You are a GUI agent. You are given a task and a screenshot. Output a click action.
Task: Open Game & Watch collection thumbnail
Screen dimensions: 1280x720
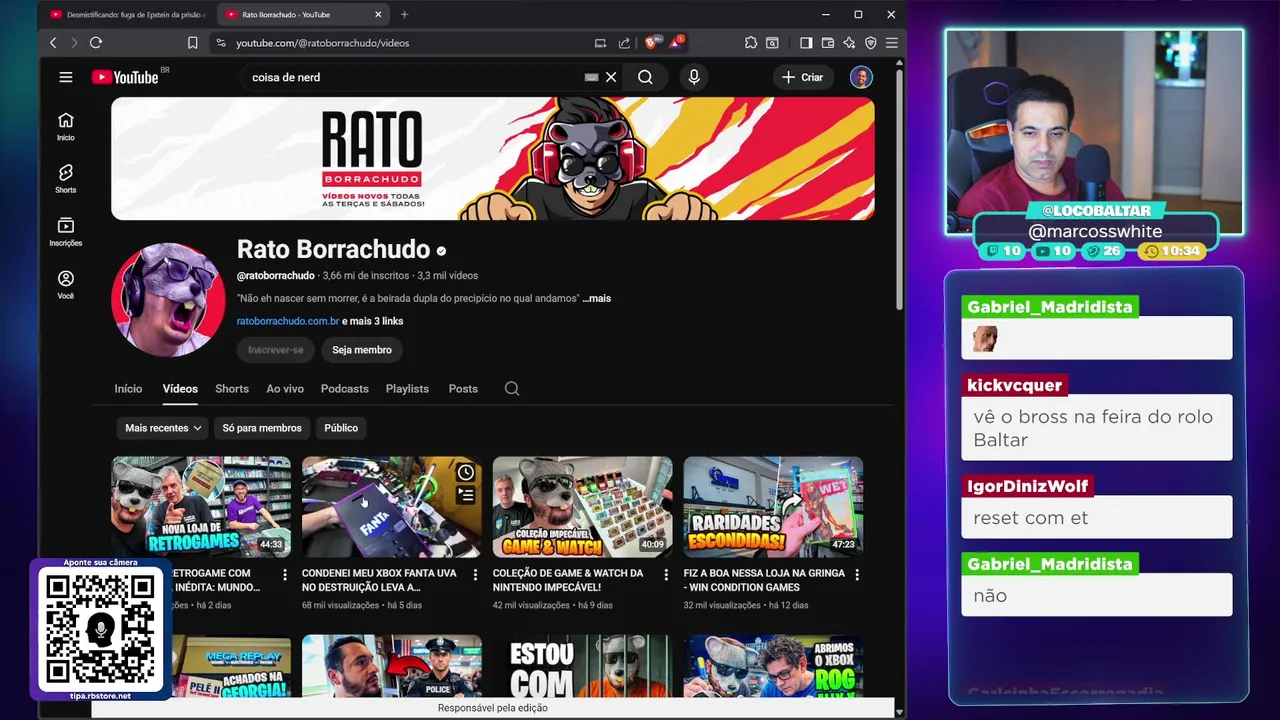point(582,507)
